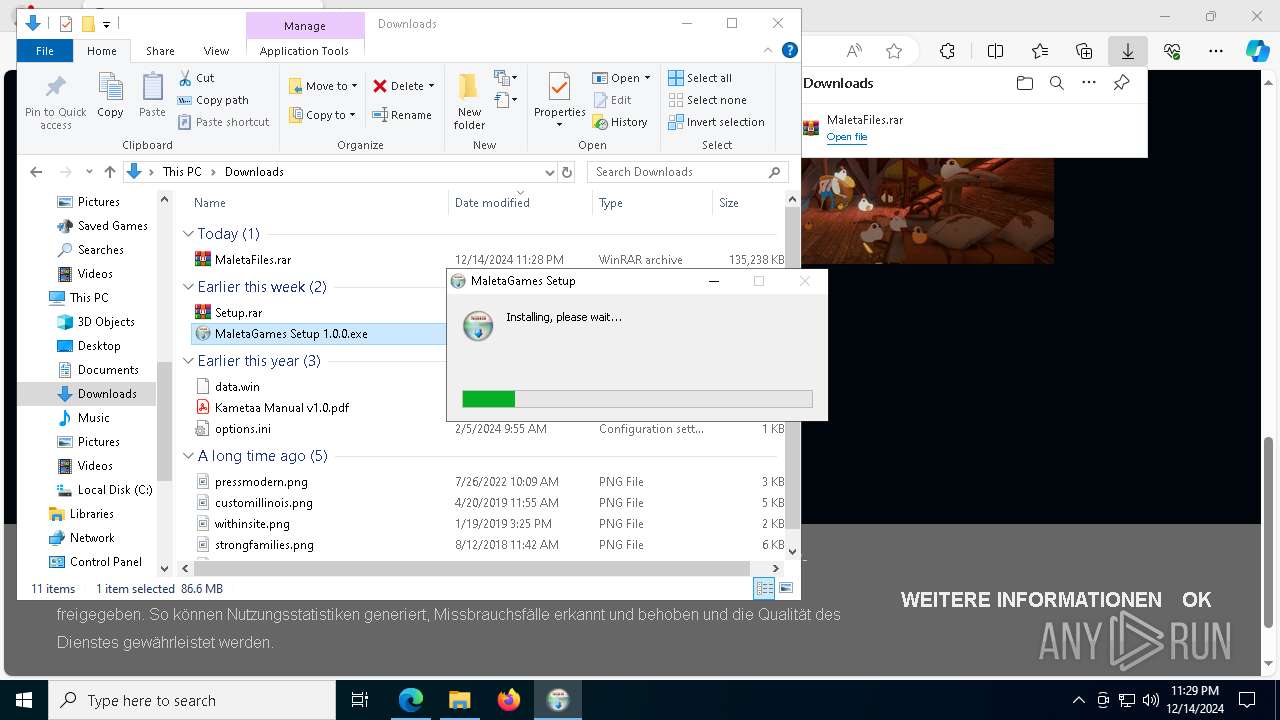1280x720 pixels.
Task: Switch to the Share ribbon tab
Action: coord(160,51)
